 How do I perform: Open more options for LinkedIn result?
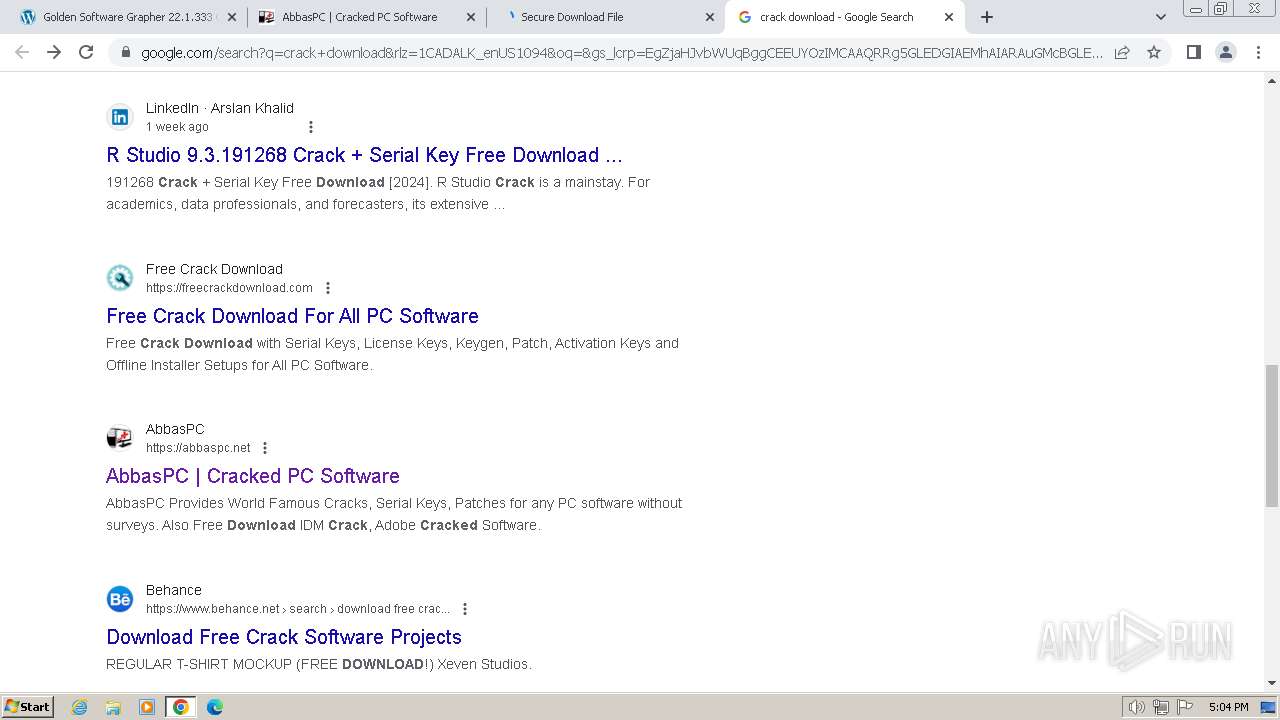(311, 127)
